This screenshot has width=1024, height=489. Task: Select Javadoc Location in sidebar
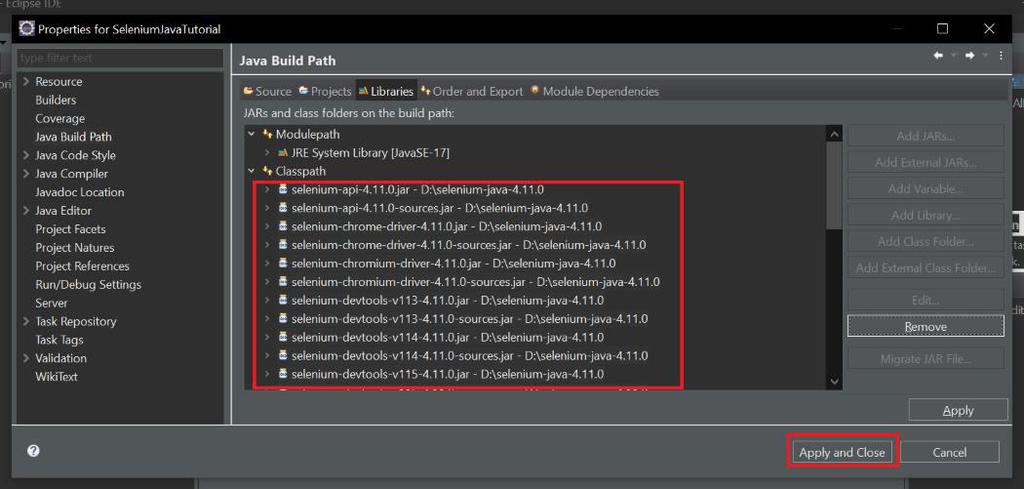80,192
